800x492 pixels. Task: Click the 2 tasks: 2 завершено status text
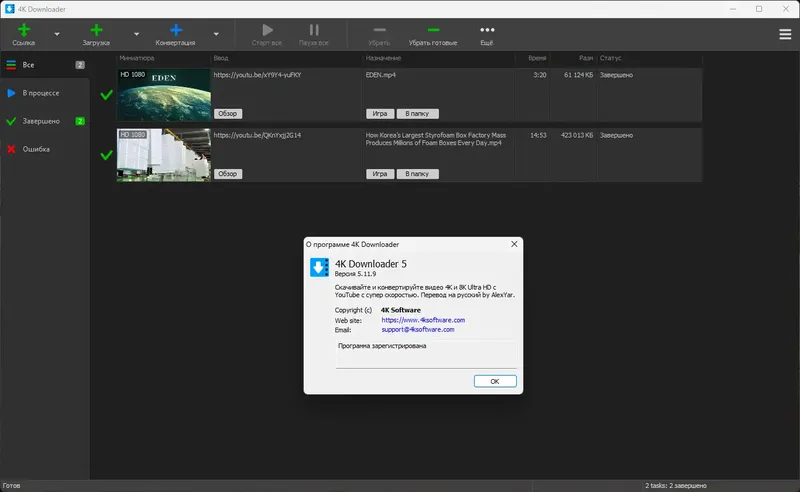click(676, 486)
